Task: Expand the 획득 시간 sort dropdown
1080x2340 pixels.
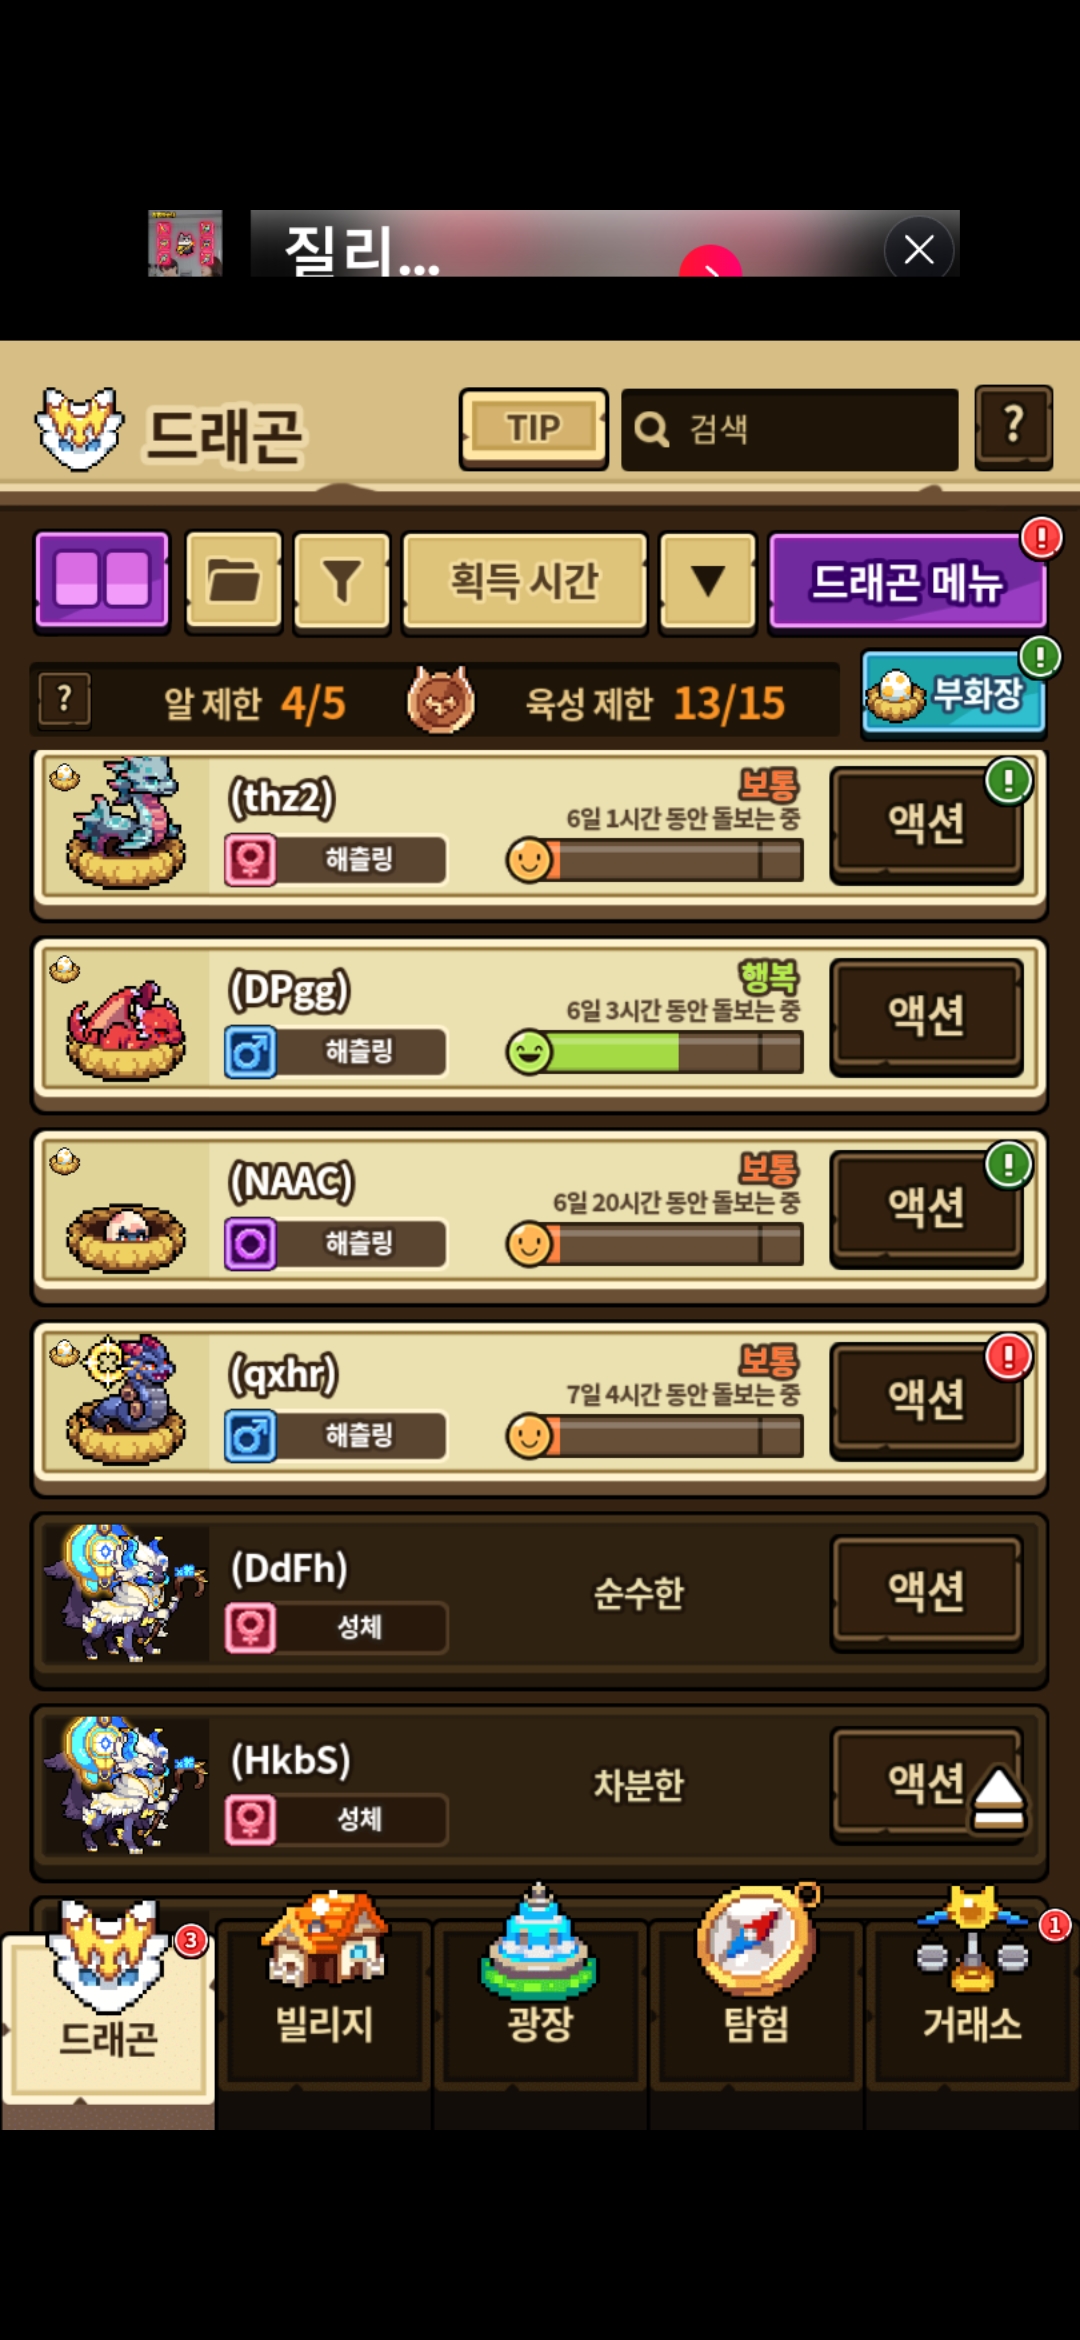Action: (525, 582)
